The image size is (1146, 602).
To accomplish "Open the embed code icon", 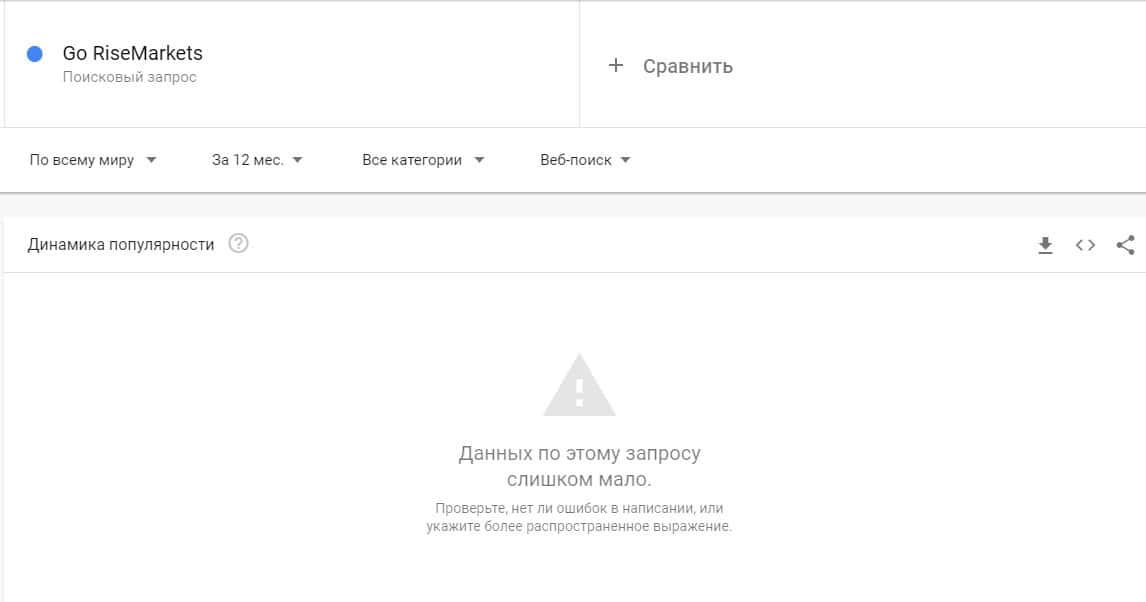I will click(1085, 245).
